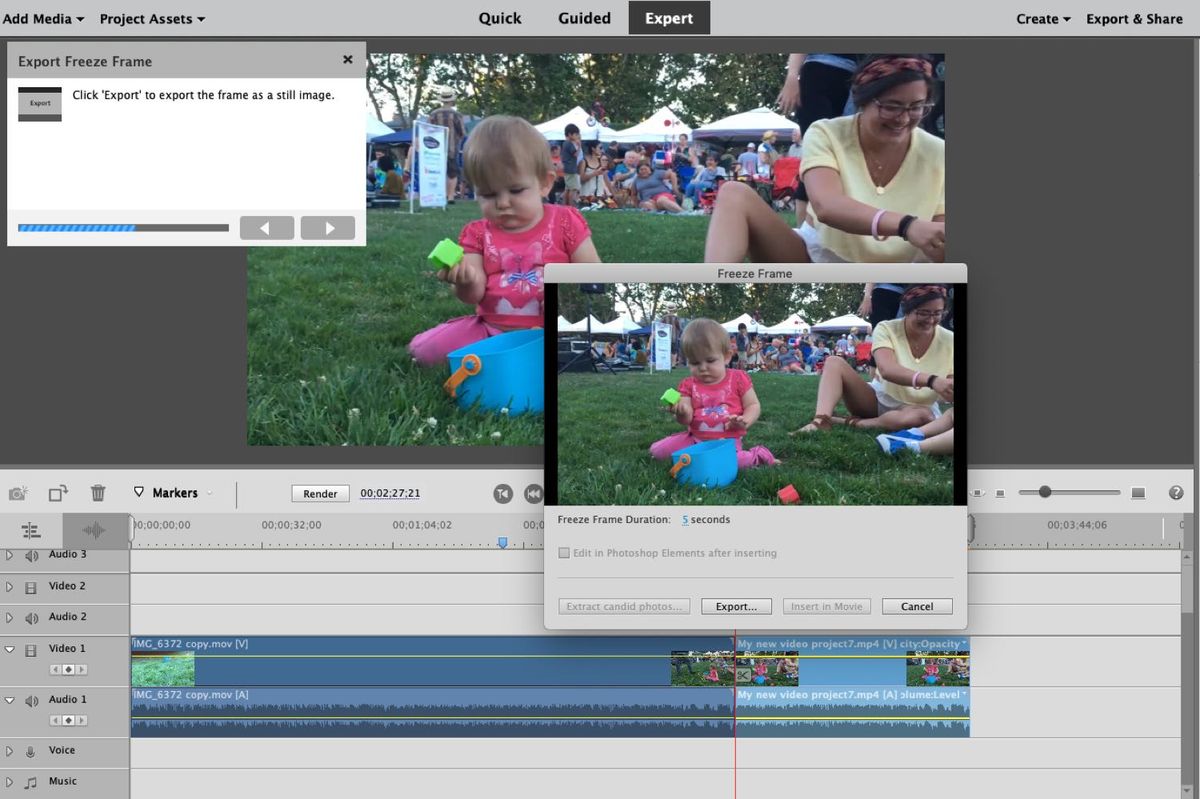Cancel the Freeze Frame dialog
This screenshot has height=799, width=1200.
coord(915,605)
